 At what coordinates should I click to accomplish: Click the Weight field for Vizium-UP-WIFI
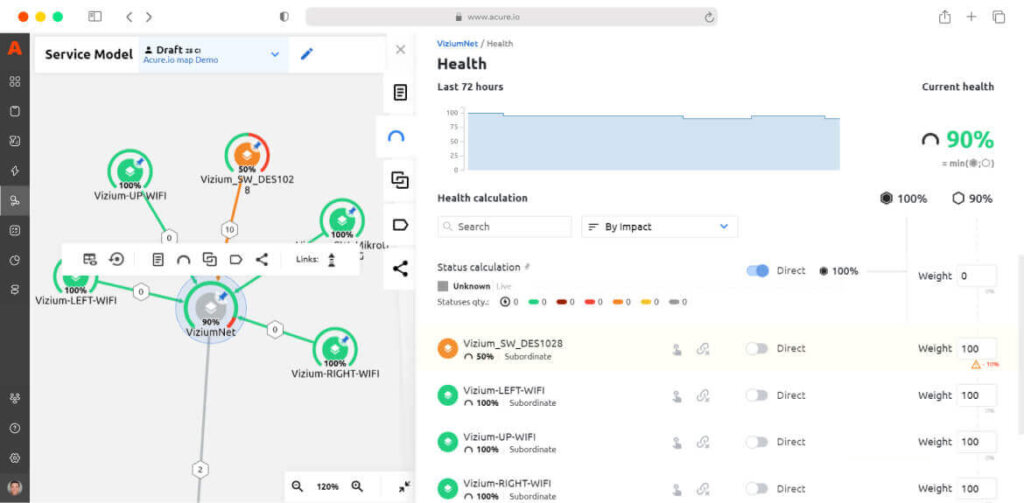point(976,442)
